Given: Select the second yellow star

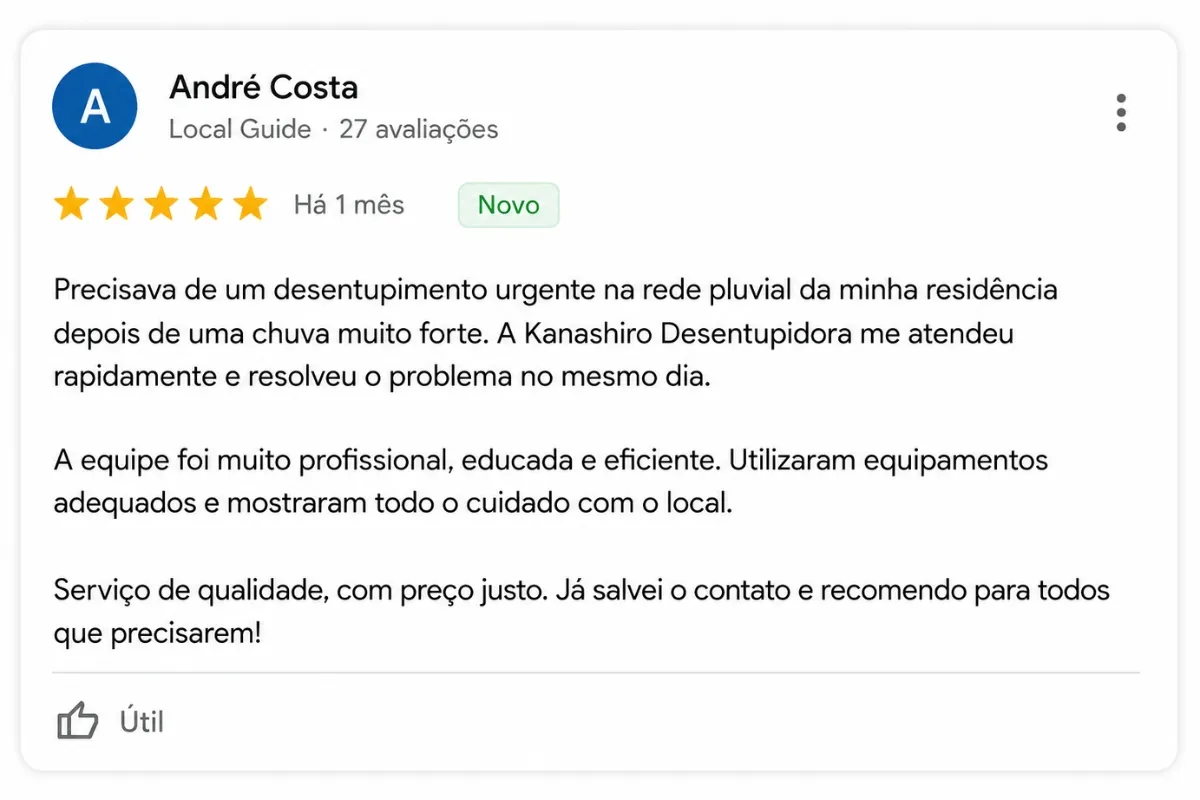Looking at the screenshot, I should coord(116,205).
